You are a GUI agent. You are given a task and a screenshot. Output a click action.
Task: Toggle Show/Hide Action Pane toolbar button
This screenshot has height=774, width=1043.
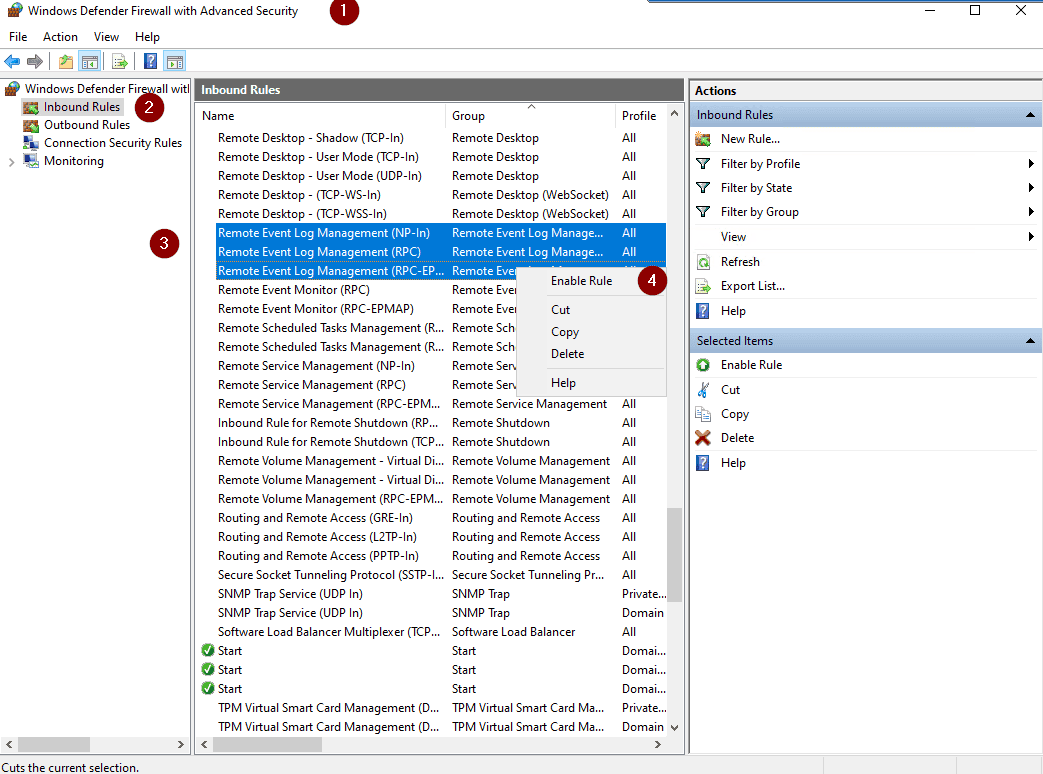pyautogui.click(x=175, y=62)
